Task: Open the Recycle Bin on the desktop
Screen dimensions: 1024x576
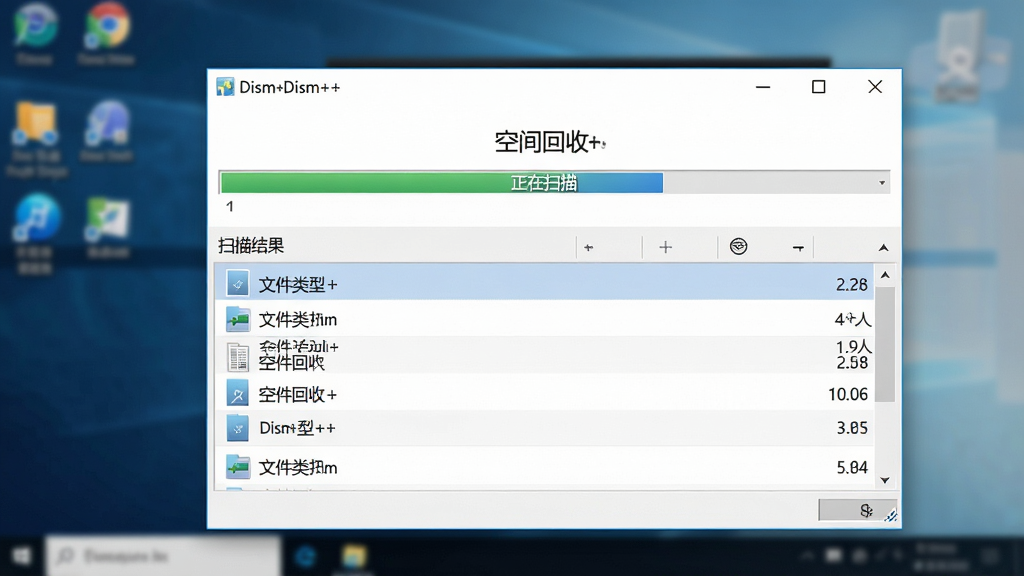Action: tap(960, 56)
